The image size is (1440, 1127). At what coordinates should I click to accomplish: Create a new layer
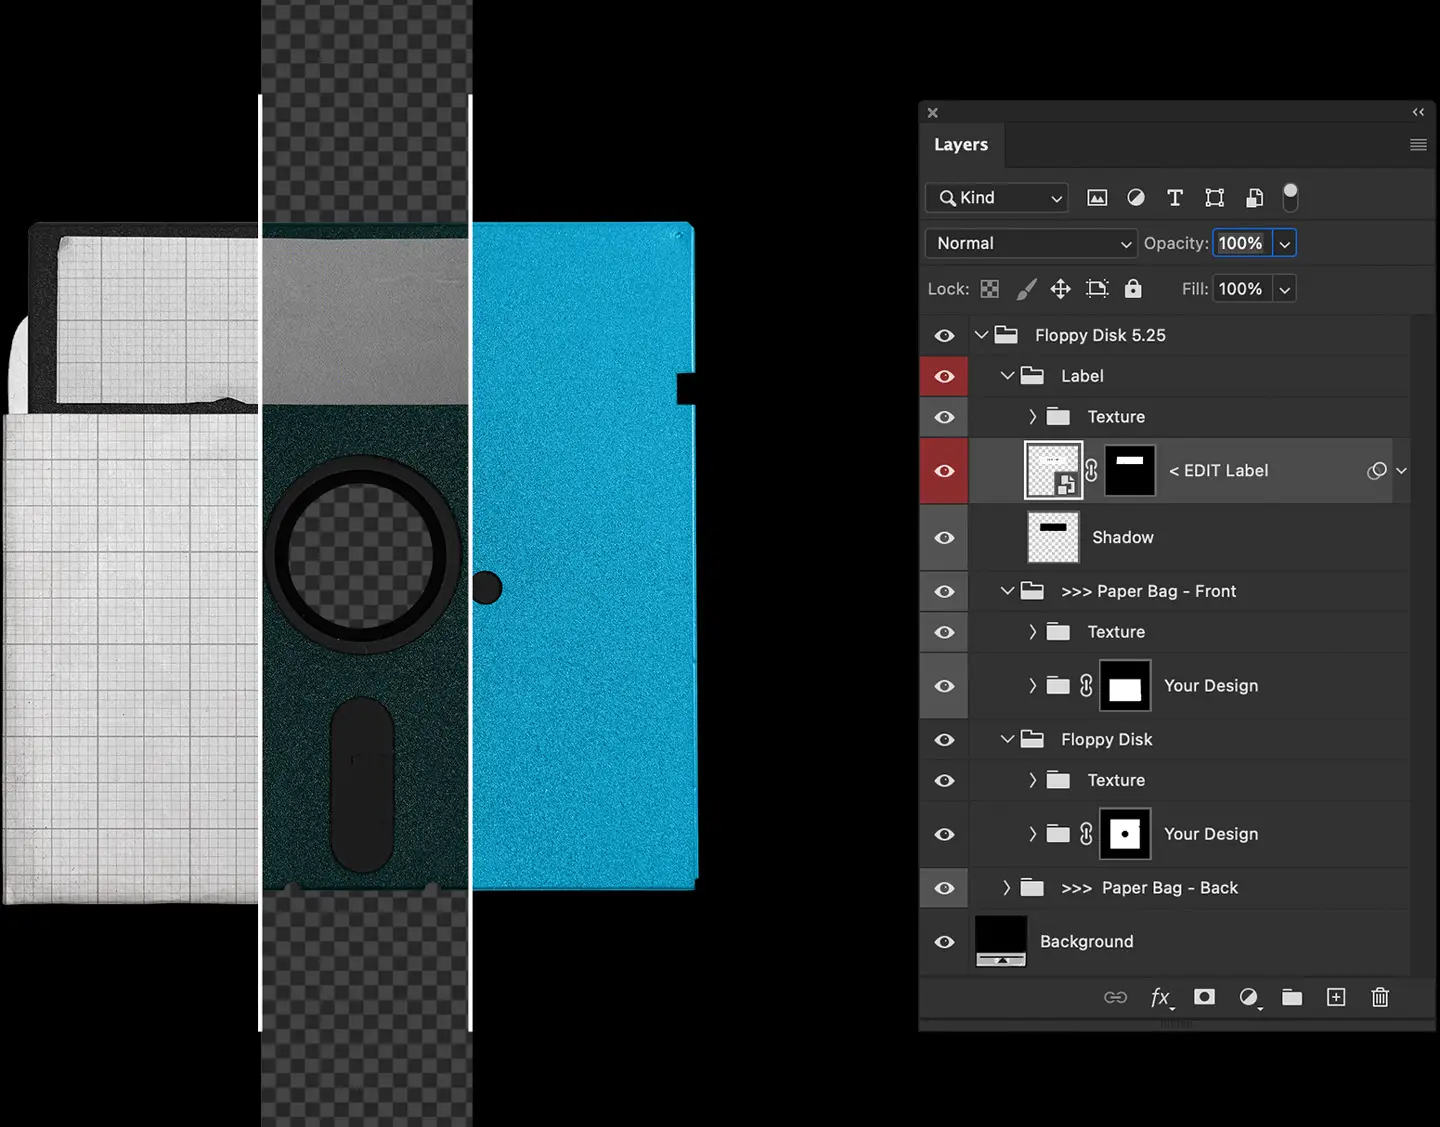pos(1336,997)
